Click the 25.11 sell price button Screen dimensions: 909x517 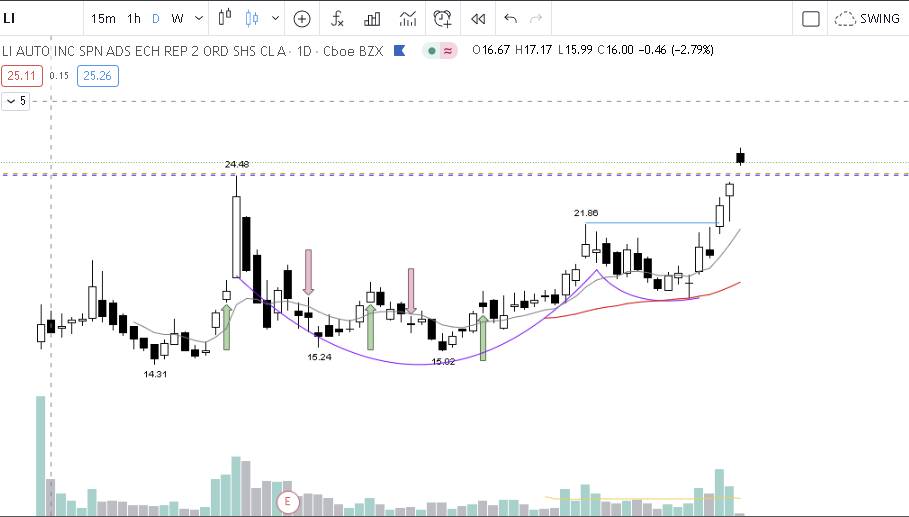[21, 76]
